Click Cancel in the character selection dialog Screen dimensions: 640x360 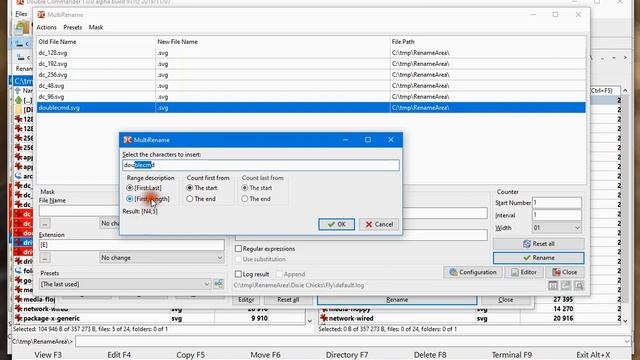coord(379,224)
